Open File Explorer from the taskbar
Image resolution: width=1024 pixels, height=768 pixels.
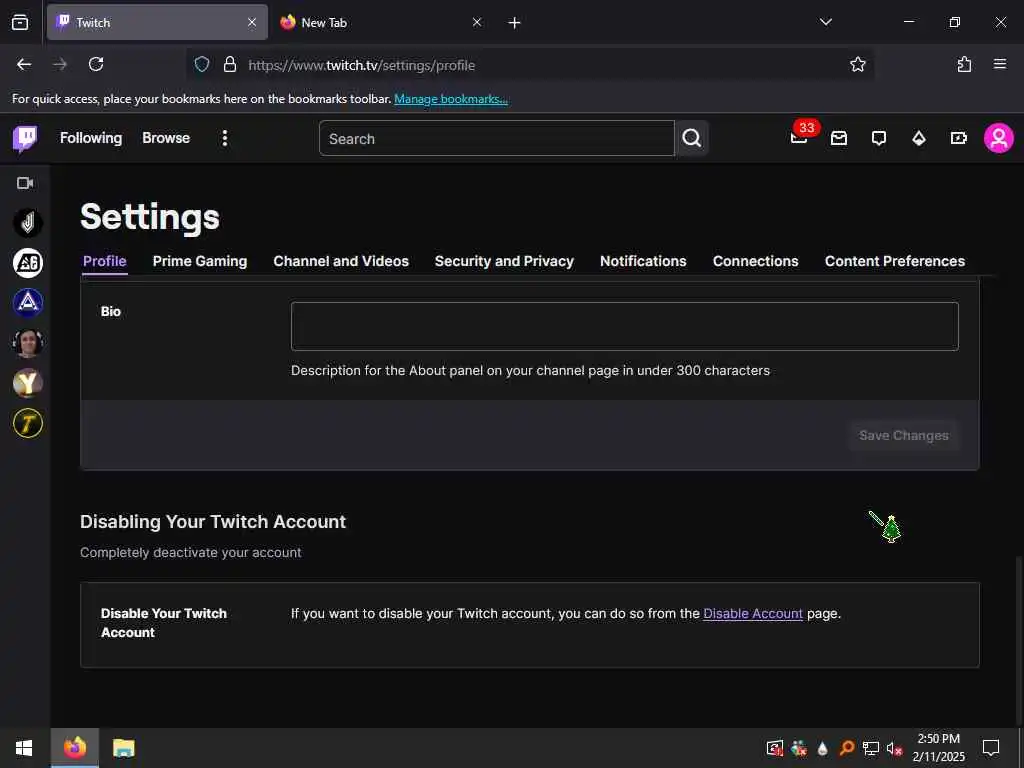tap(123, 748)
